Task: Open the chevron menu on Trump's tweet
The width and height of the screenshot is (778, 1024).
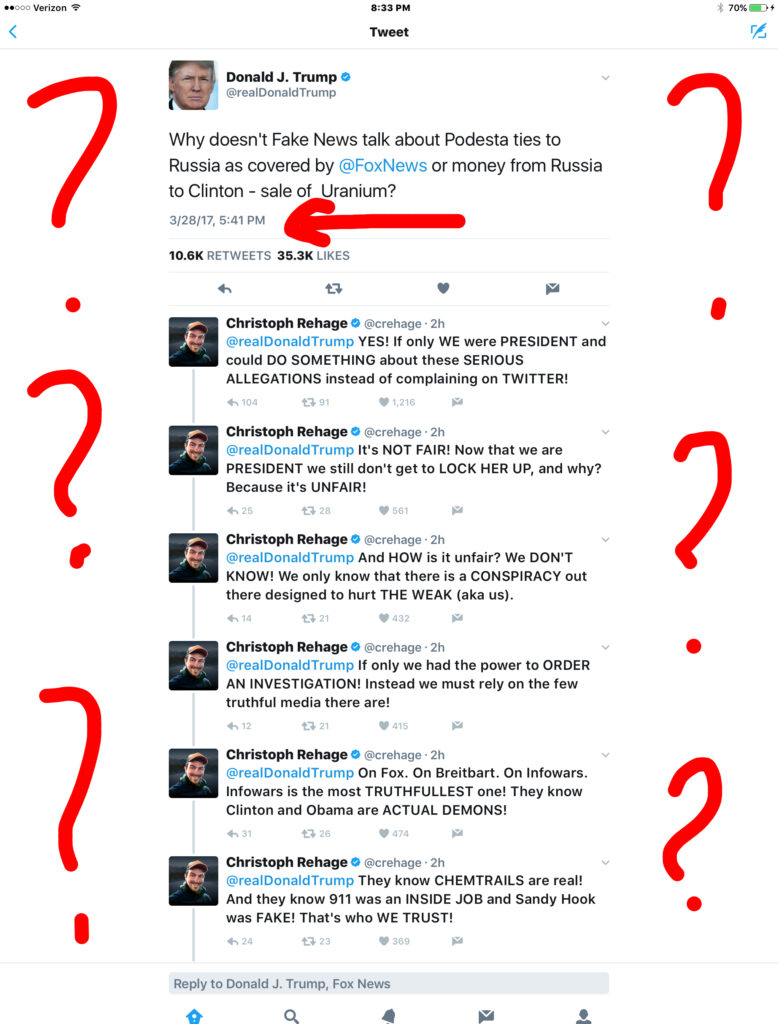Action: 606,78
